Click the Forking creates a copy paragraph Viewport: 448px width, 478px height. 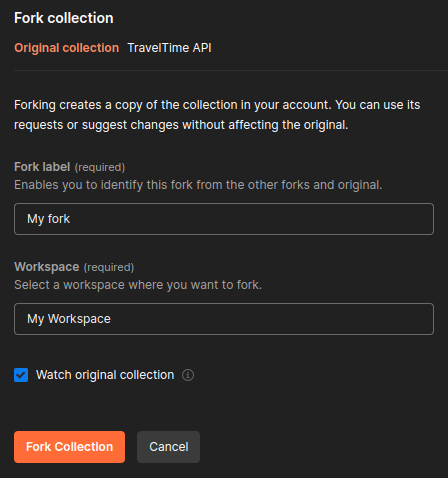coord(217,115)
